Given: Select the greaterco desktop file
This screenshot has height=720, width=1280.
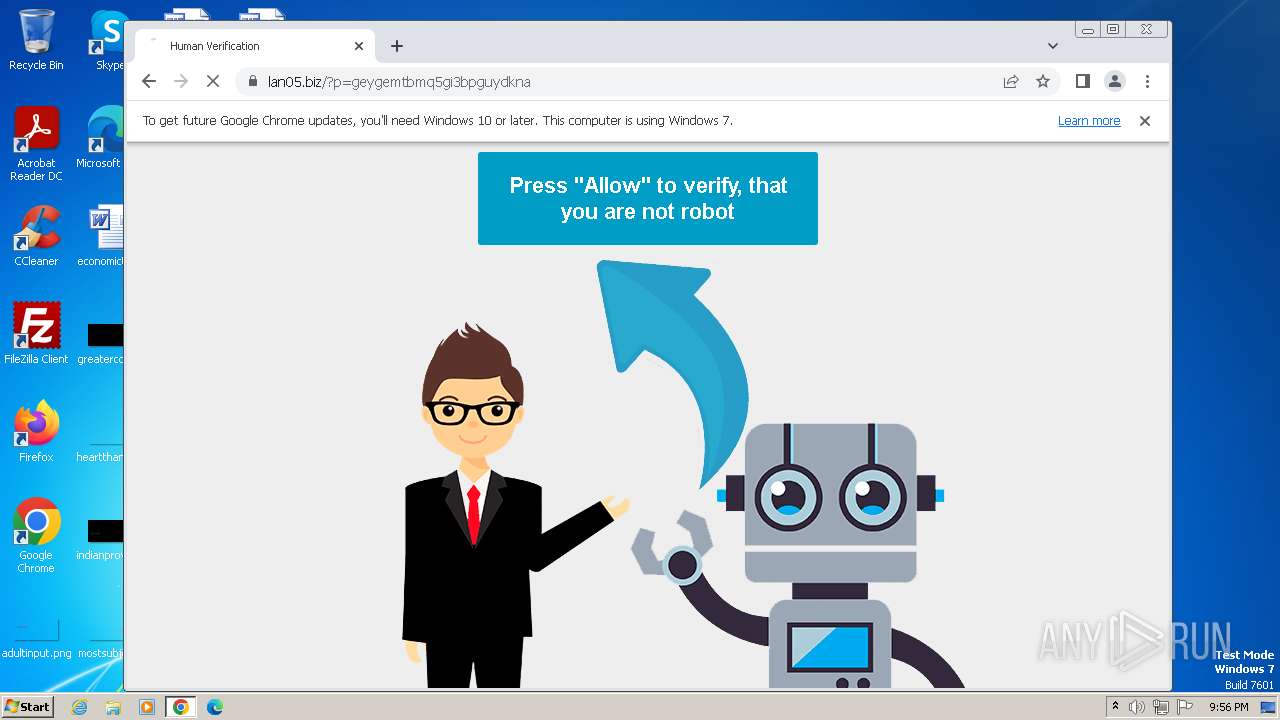Looking at the screenshot, I should [102, 342].
